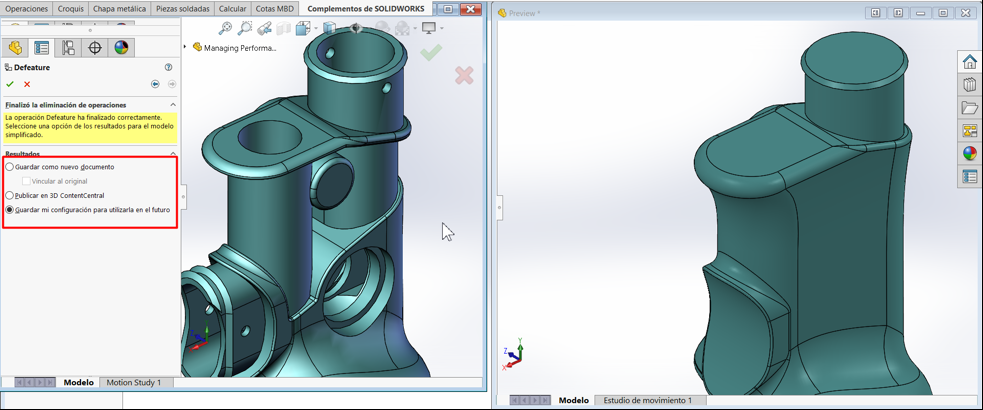Image resolution: width=983 pixels, height=410 pixels.
Task: Click the Zoom to Fit tool
Action: 225,28
